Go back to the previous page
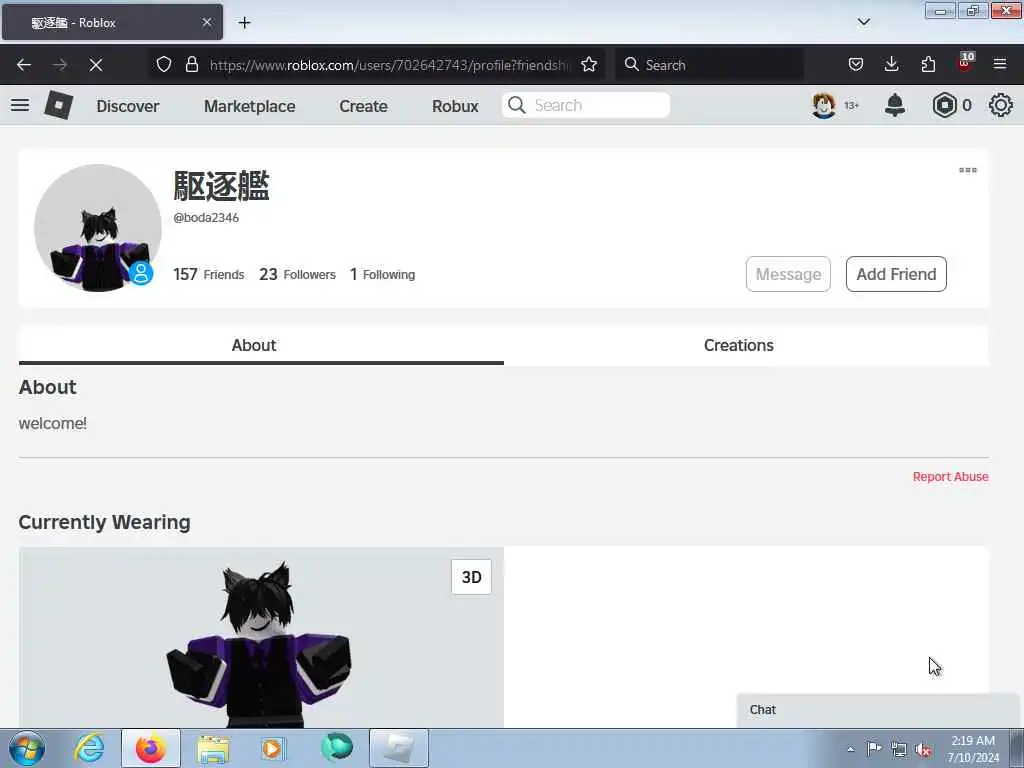This screenshot has width=1024, height=768. [x=24, y=65]
